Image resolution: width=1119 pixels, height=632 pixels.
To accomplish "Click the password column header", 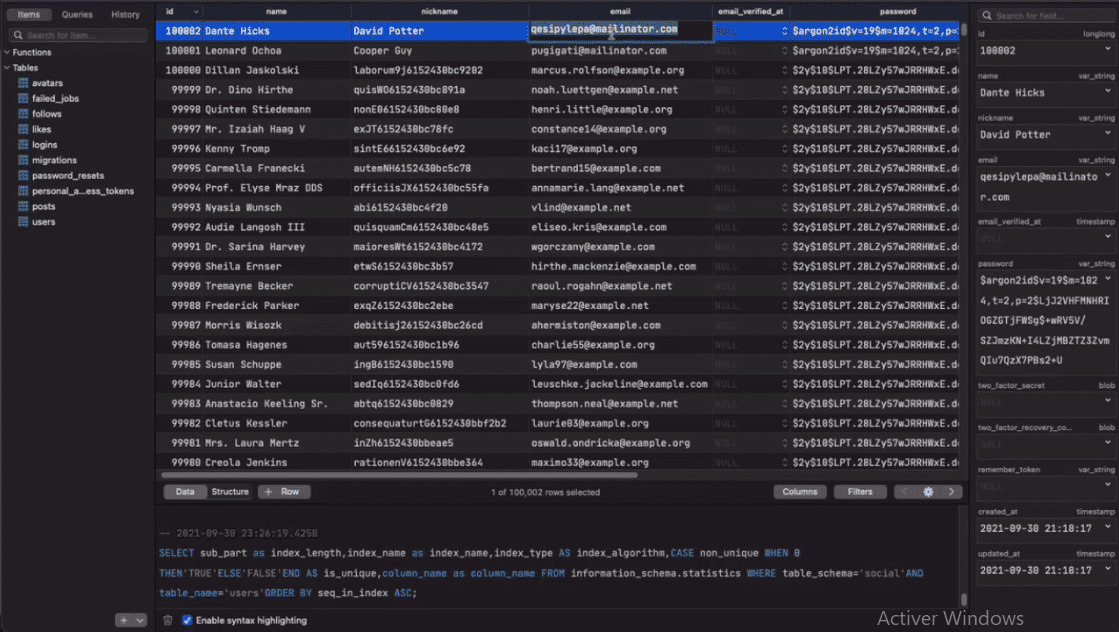I will (898, 11).
